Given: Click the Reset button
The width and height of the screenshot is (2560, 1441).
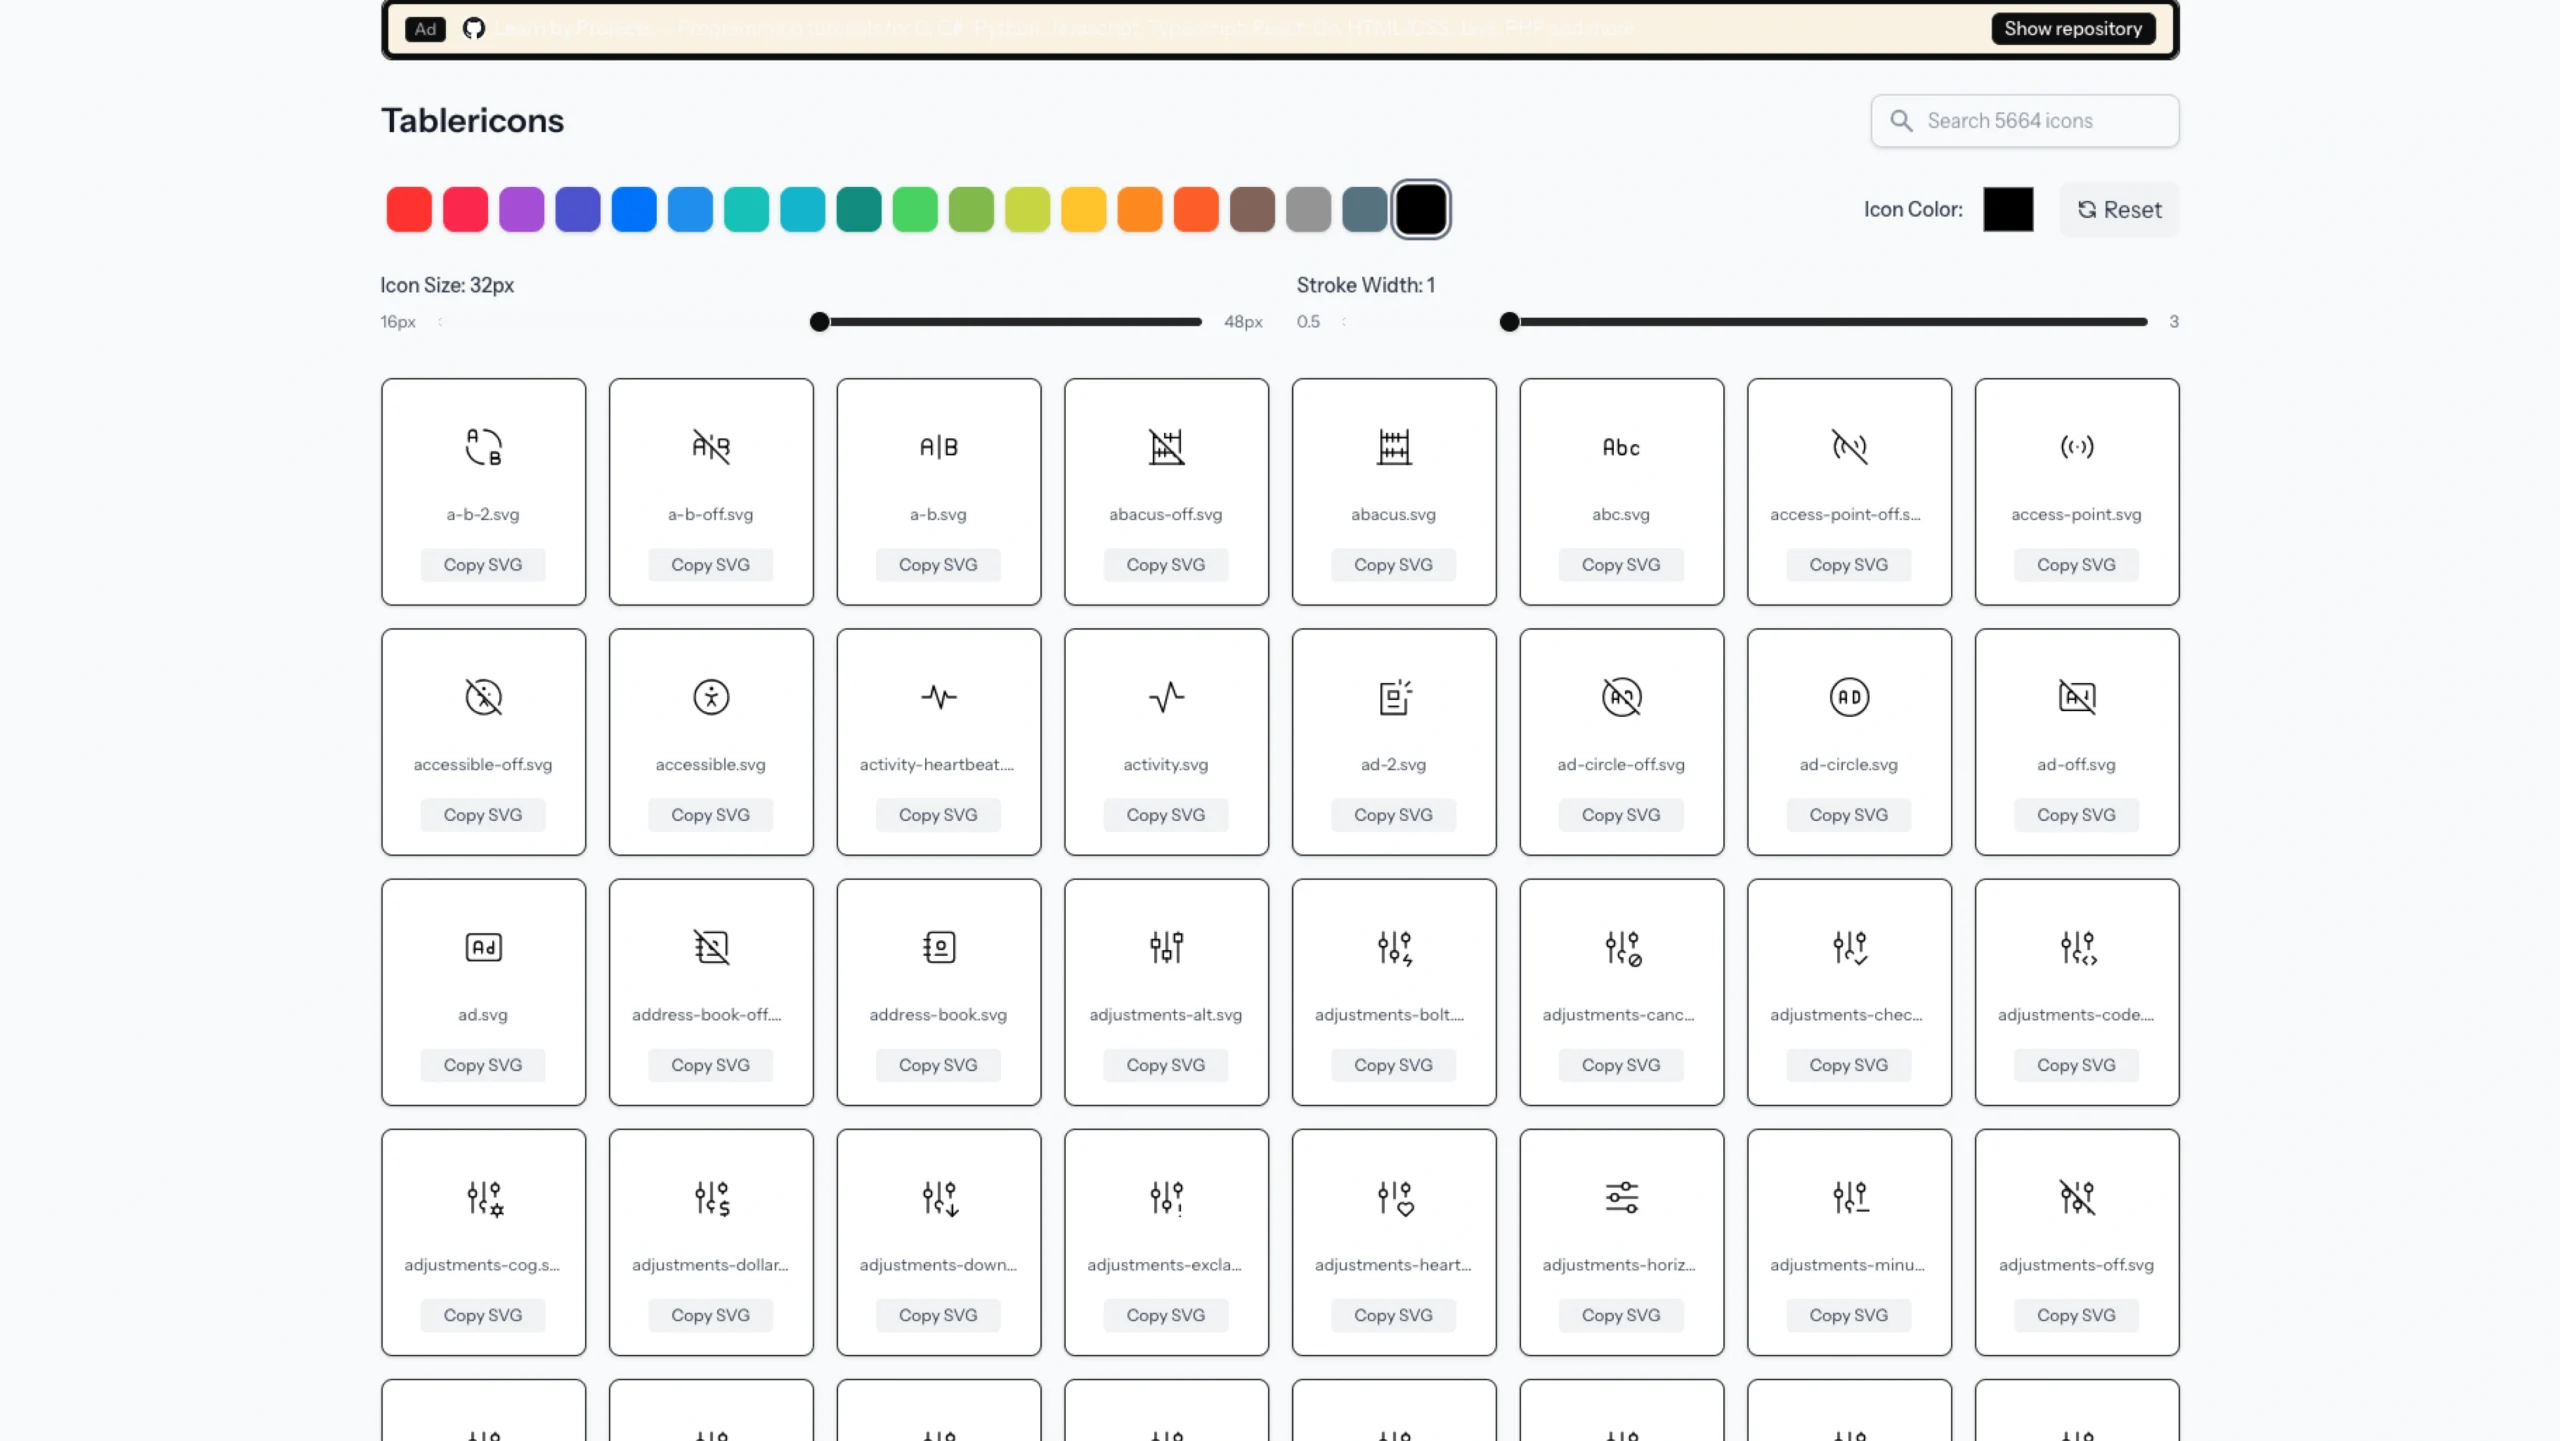Looking at the screenshot, I should [x=2118, y=210].
